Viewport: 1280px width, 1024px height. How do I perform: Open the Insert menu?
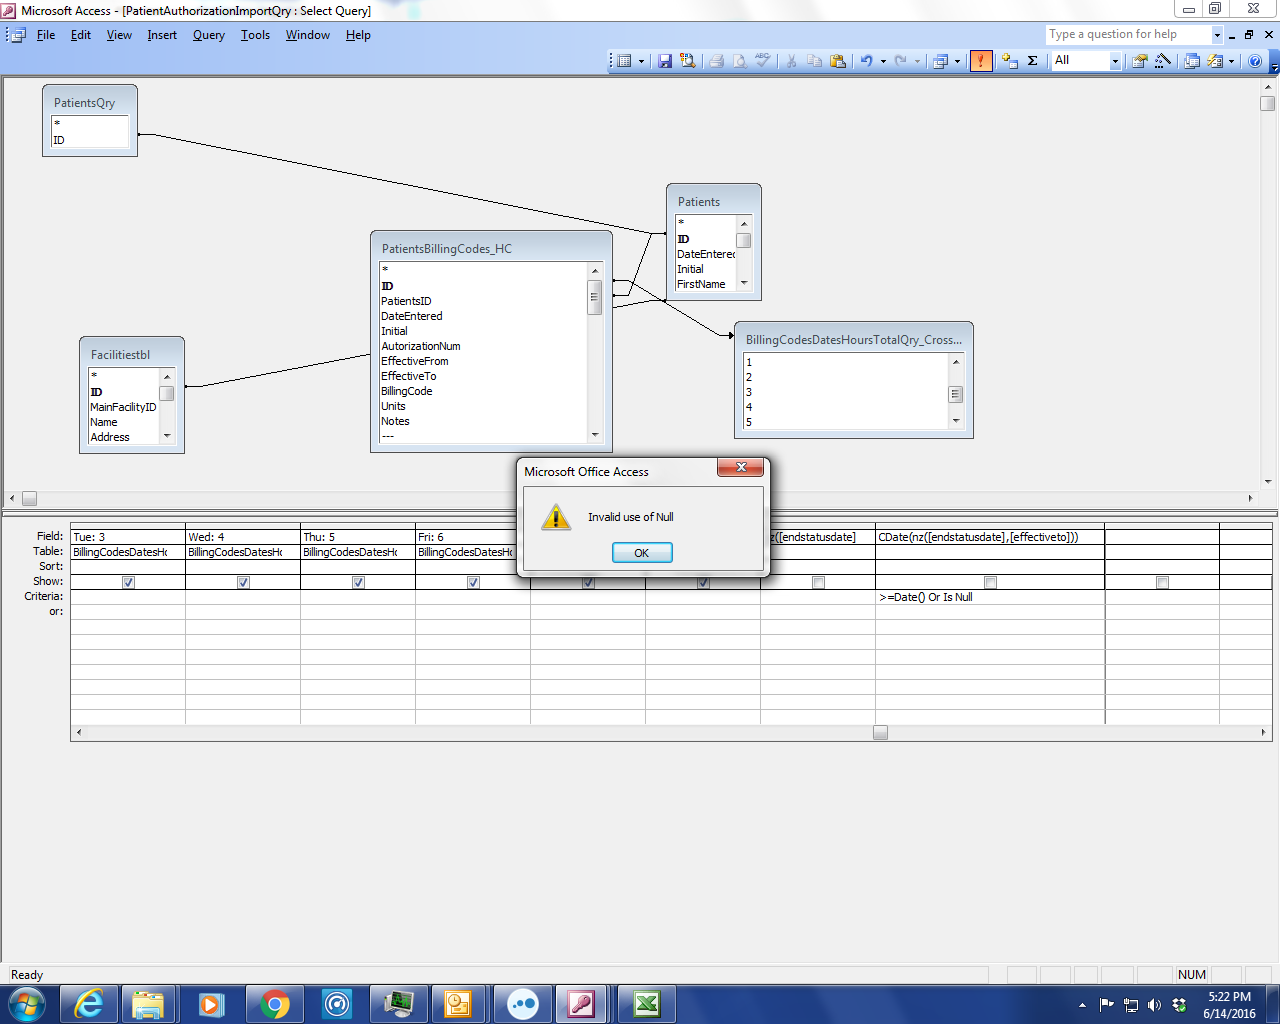pyautogui.click(x=162, y=35)
